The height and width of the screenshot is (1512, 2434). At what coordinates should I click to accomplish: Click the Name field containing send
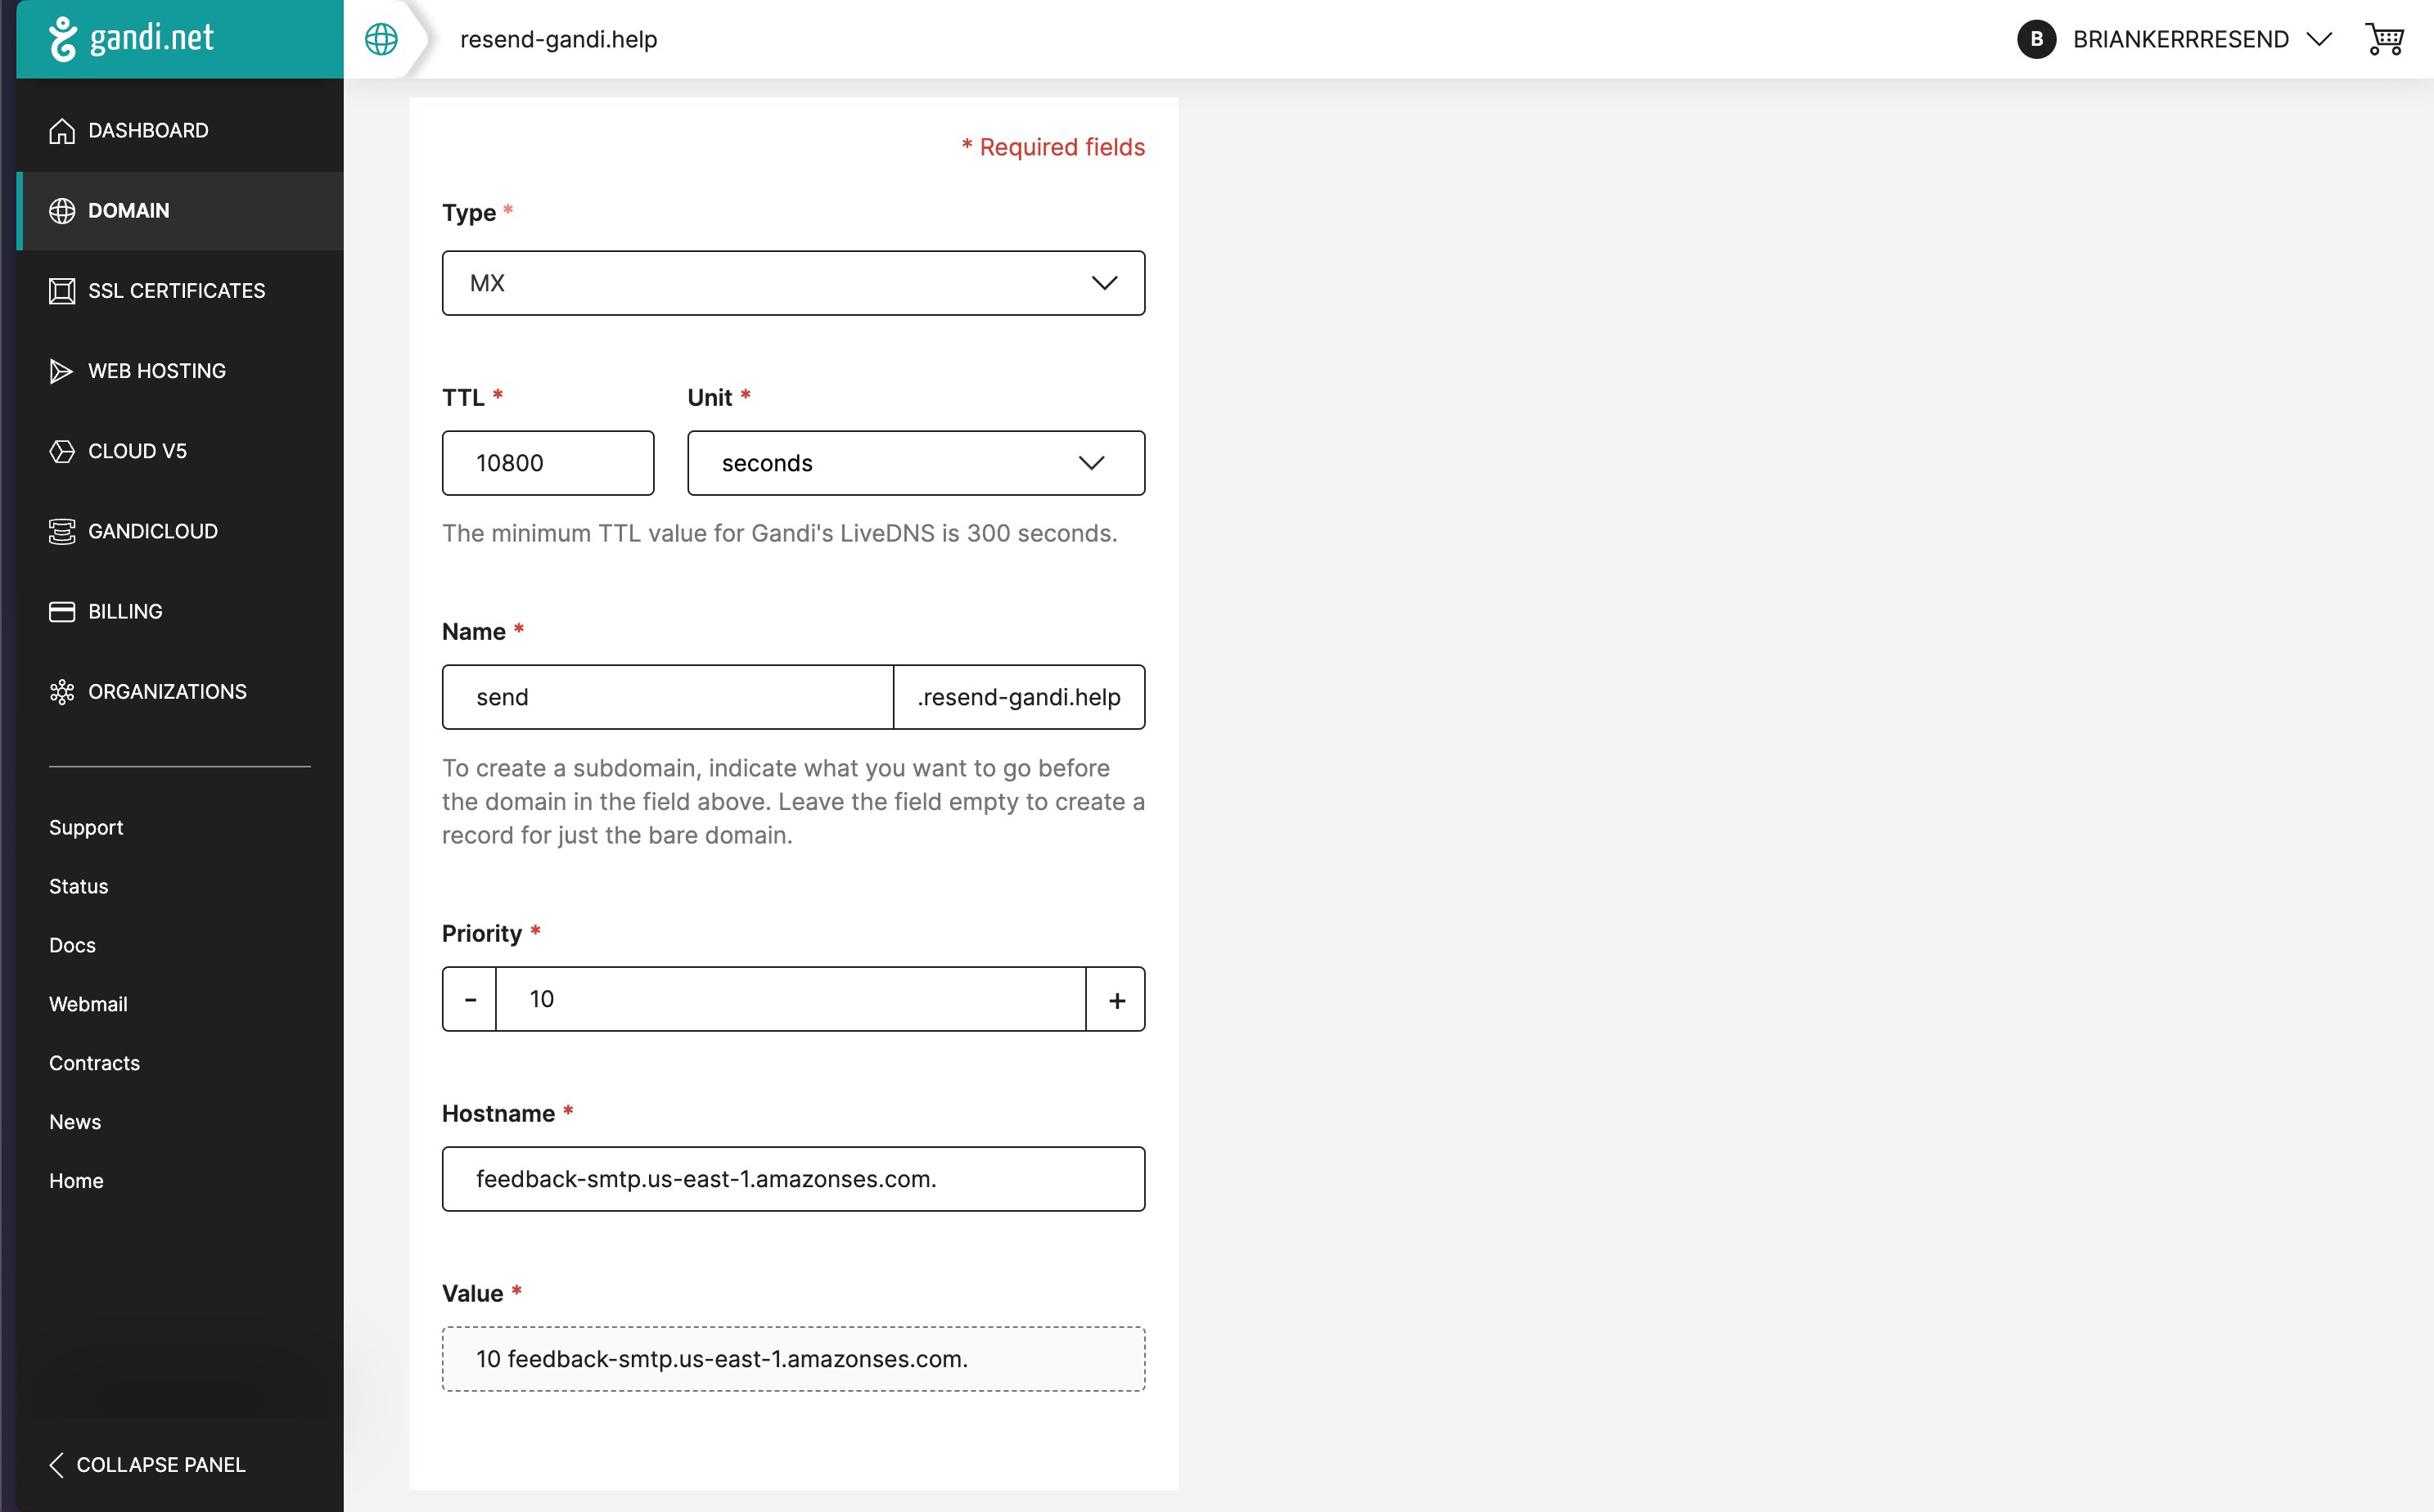tap(667, 697)
